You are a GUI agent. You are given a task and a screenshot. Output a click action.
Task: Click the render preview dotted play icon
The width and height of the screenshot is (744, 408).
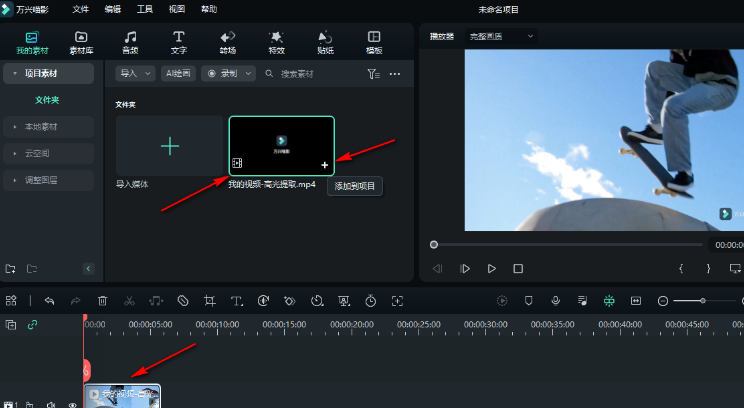point(502,301)
